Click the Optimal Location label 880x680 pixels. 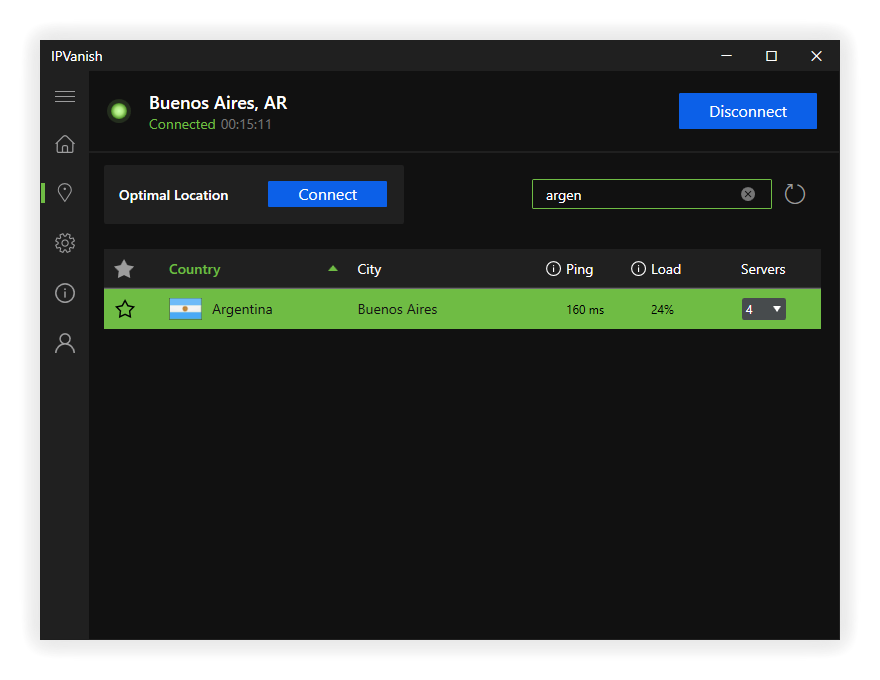pos(173,195)
